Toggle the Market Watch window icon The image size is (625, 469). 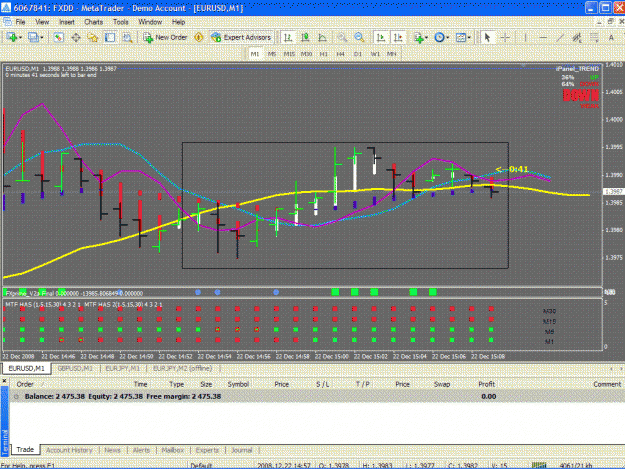click(x=59, y=37)
